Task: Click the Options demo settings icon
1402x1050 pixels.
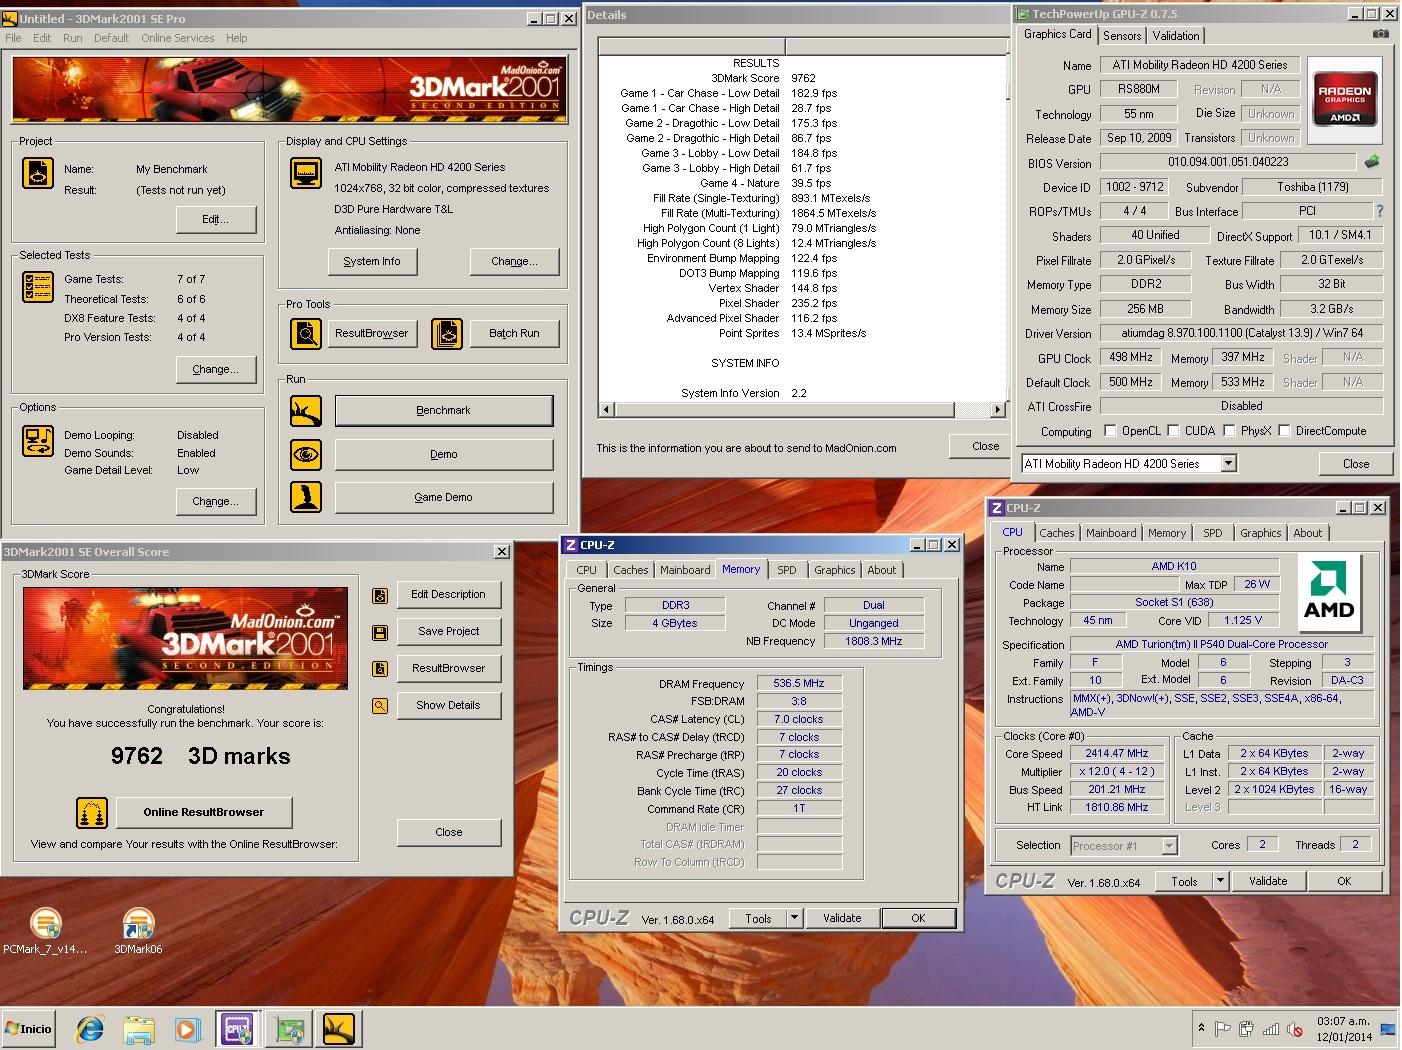Action: click(38, 441)
